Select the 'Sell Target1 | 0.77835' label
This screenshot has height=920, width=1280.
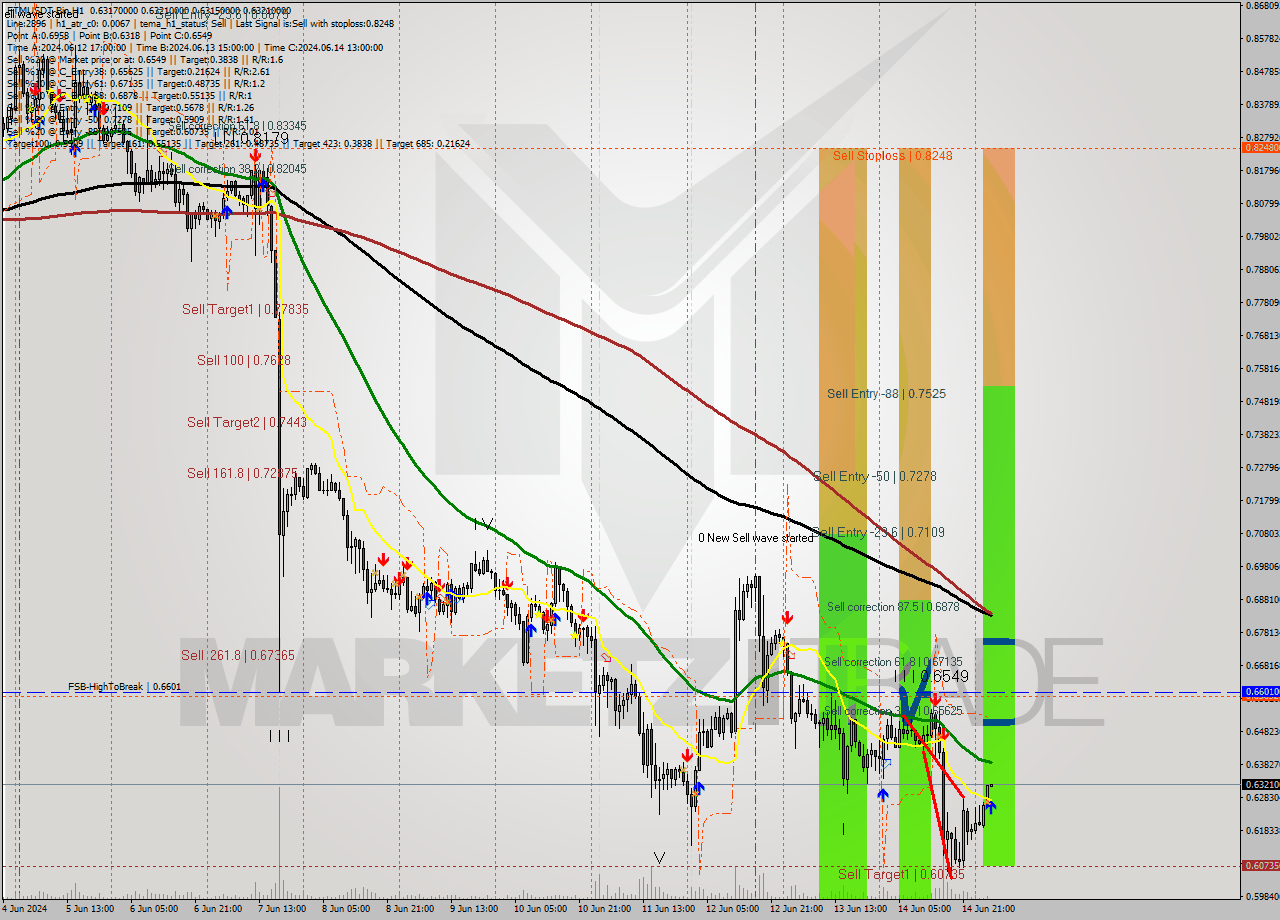245,310
